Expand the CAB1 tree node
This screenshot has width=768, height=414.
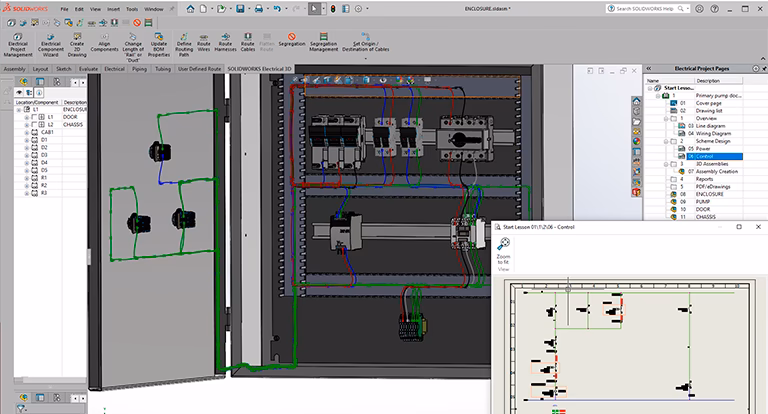click(26, 132)
